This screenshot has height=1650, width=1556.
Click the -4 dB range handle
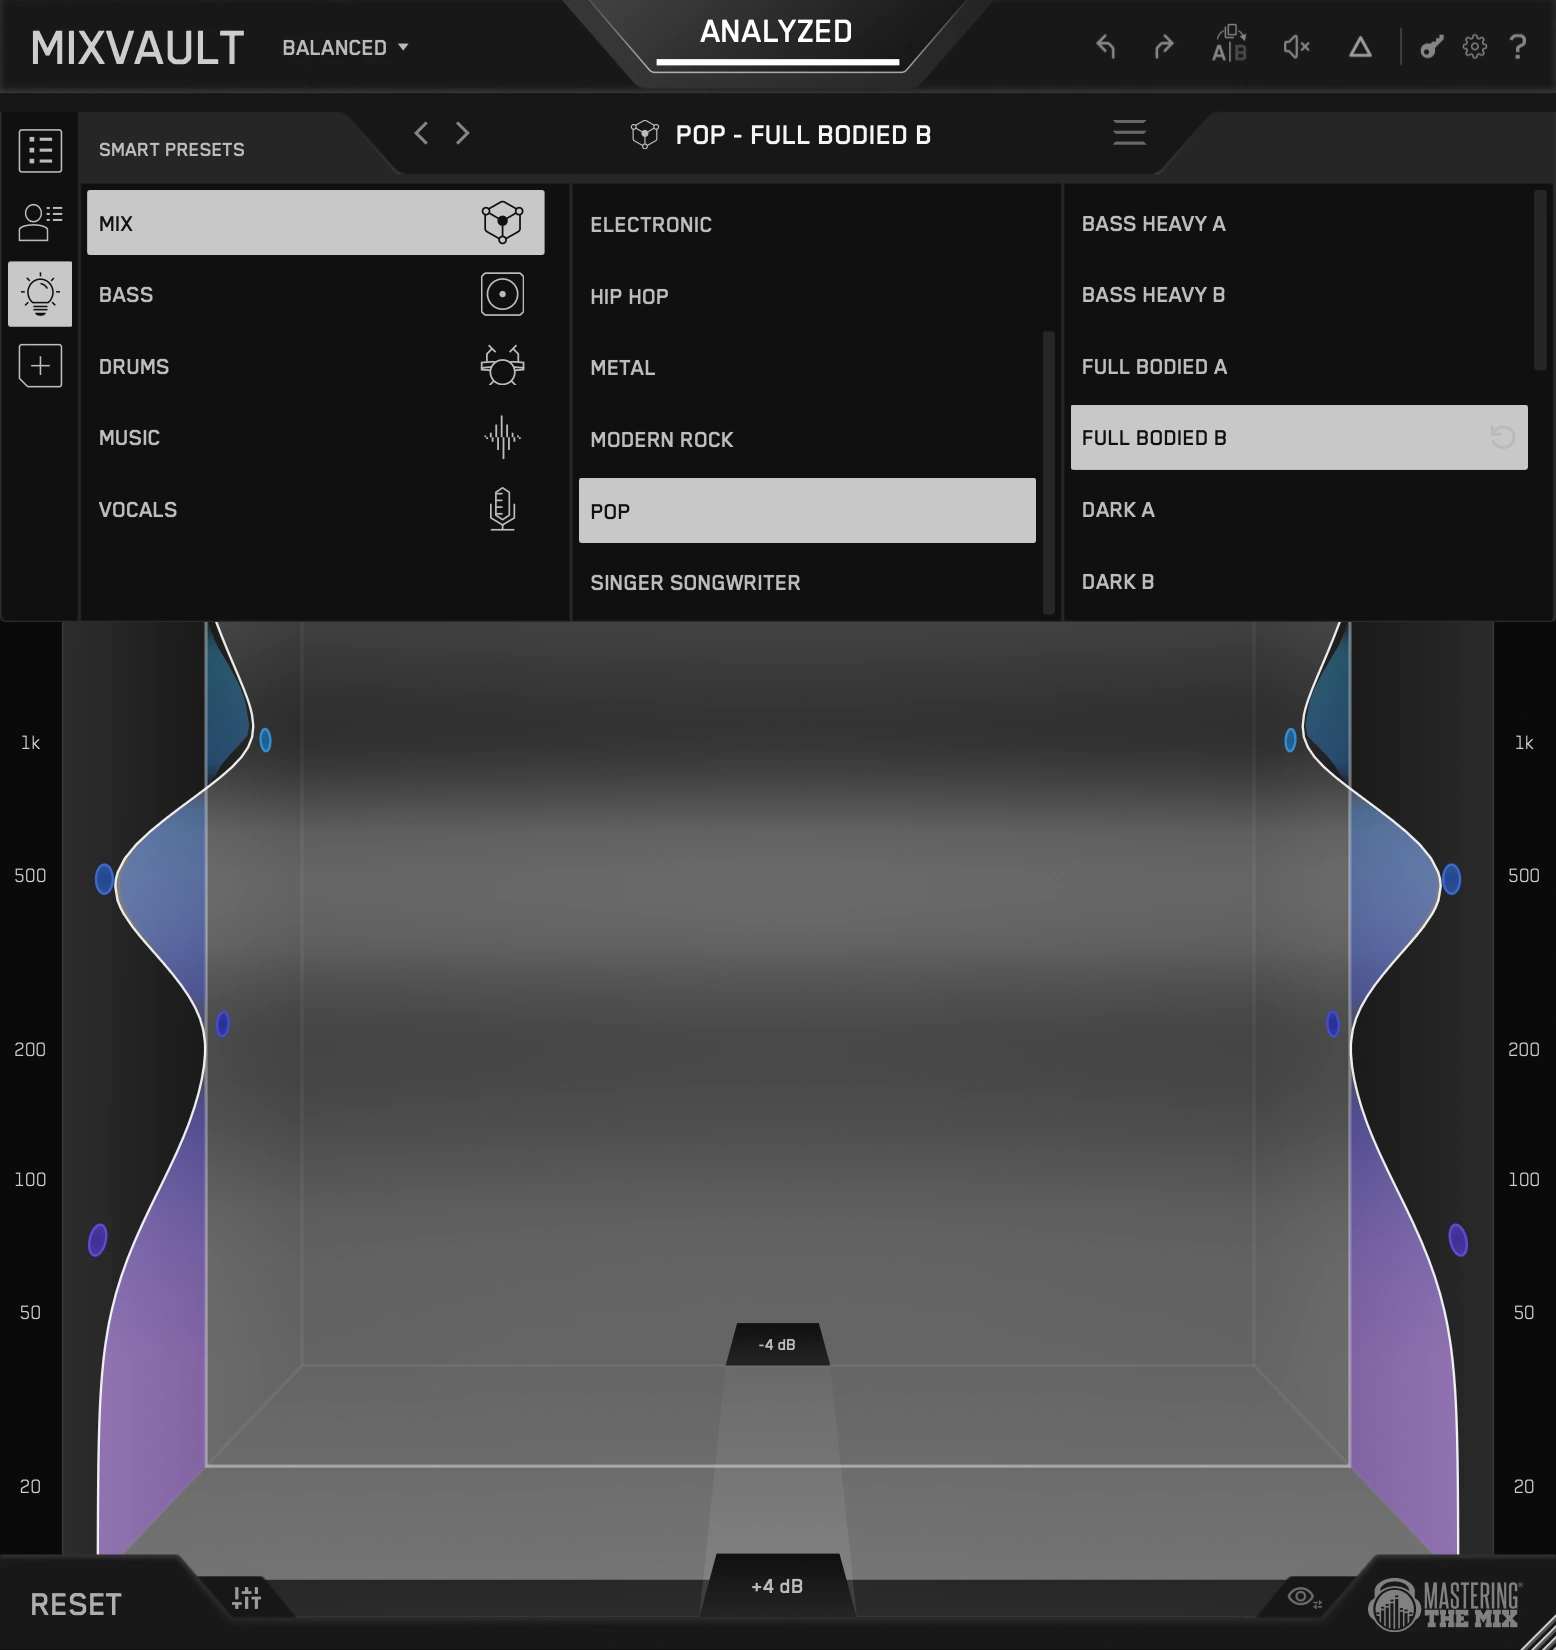[777, 1344]
